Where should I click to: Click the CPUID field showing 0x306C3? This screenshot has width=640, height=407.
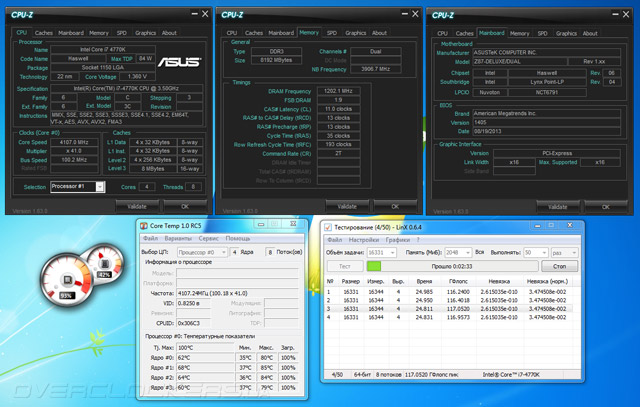tap(194, 323)
